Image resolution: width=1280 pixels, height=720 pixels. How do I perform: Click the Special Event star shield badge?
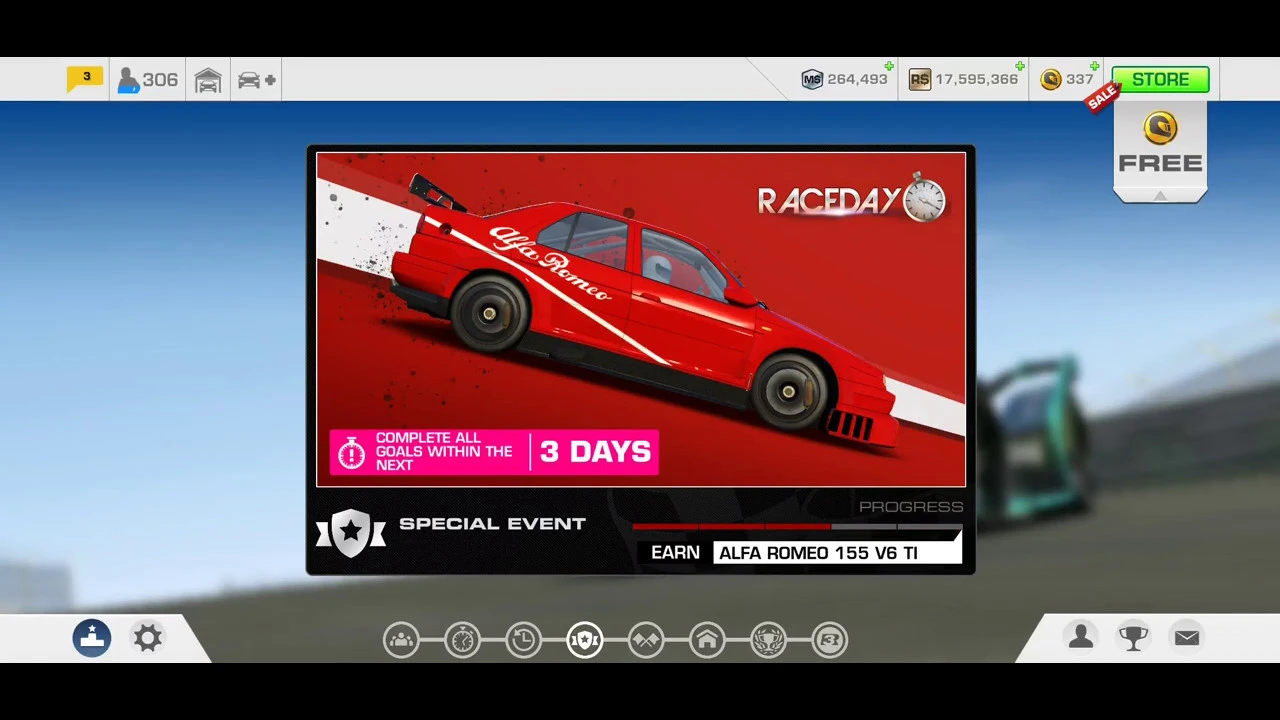pyautogui.click(x=351, y=531)
